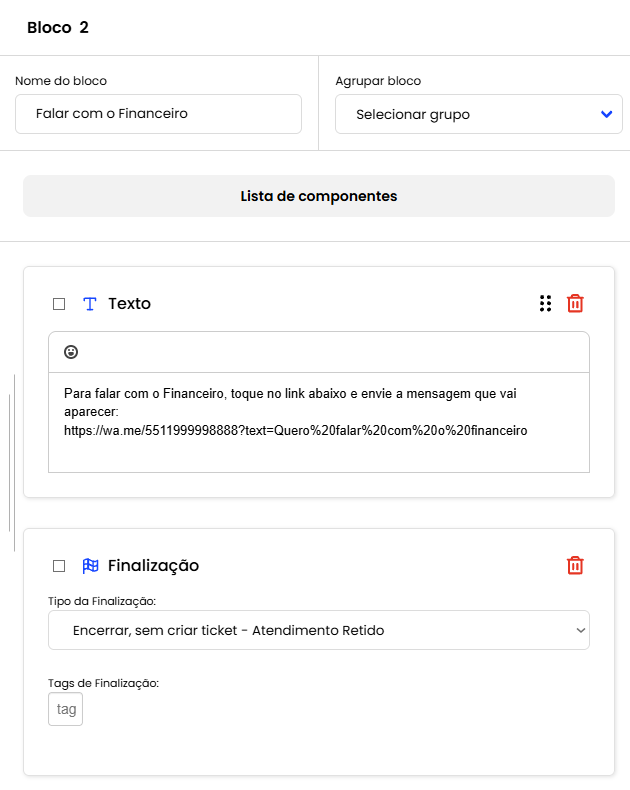Click the Nome do bloco label
The width and height of the screenshot is (630, 790).
click(x=61, y=81)
